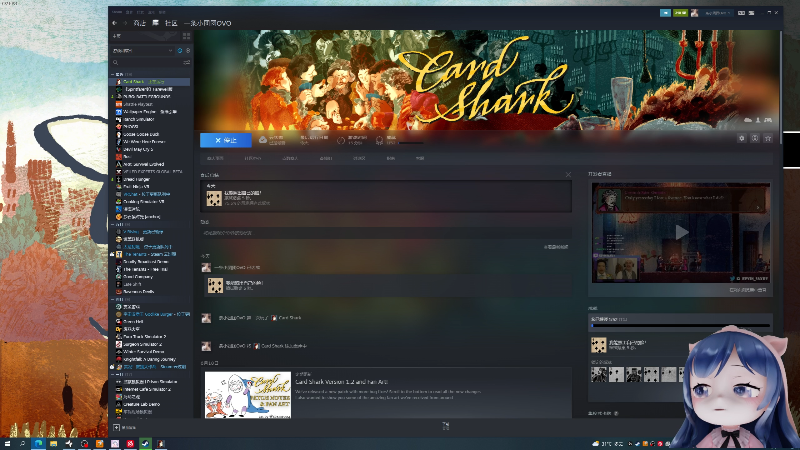800x450 pixels.
Task: Click the achievement progress bar beside trophy
Action: (411, 143)
